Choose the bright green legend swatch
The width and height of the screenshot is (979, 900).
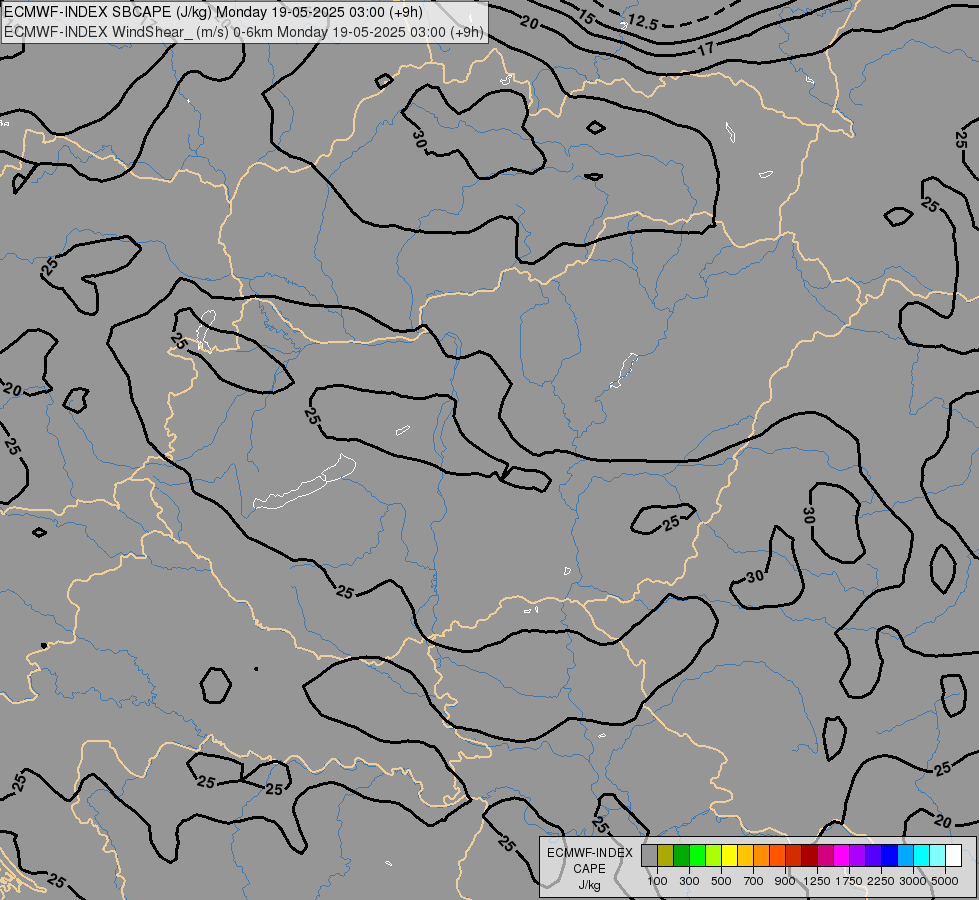coord(697,855)
